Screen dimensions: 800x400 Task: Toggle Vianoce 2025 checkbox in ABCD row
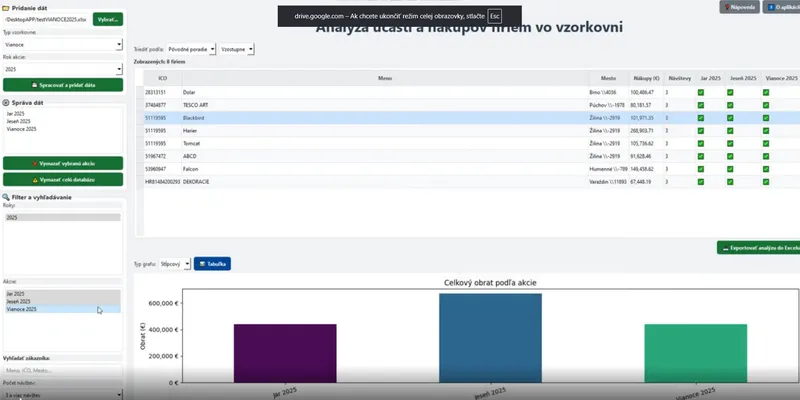point(766,156)
